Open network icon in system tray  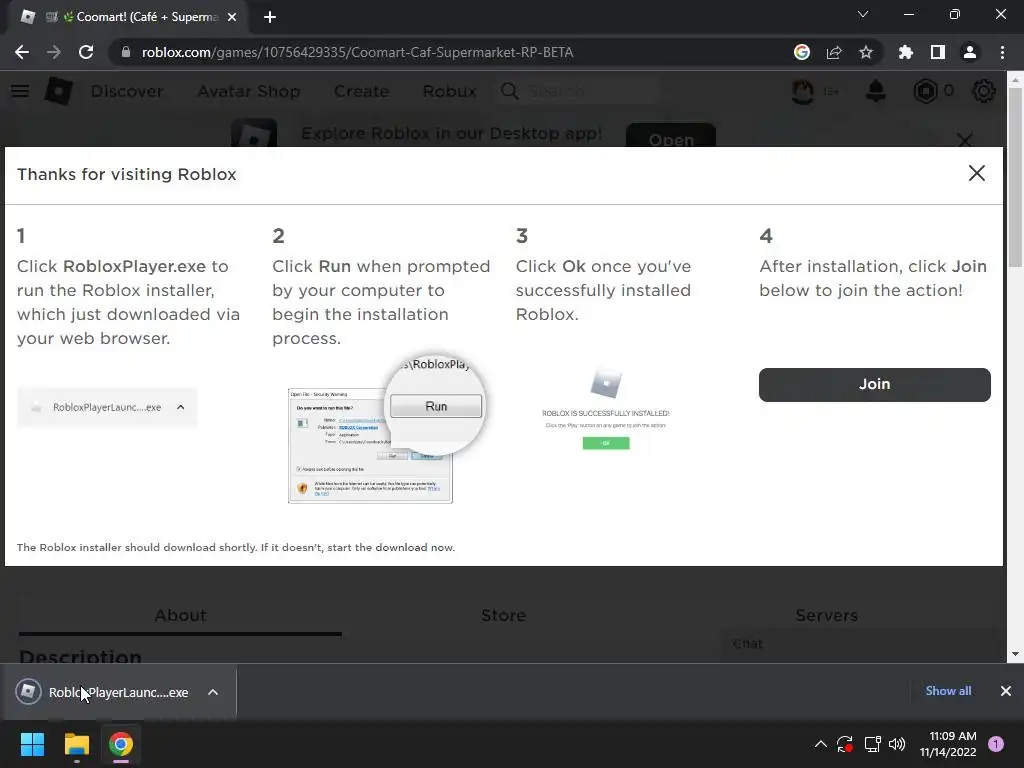(x=872, y=744)
